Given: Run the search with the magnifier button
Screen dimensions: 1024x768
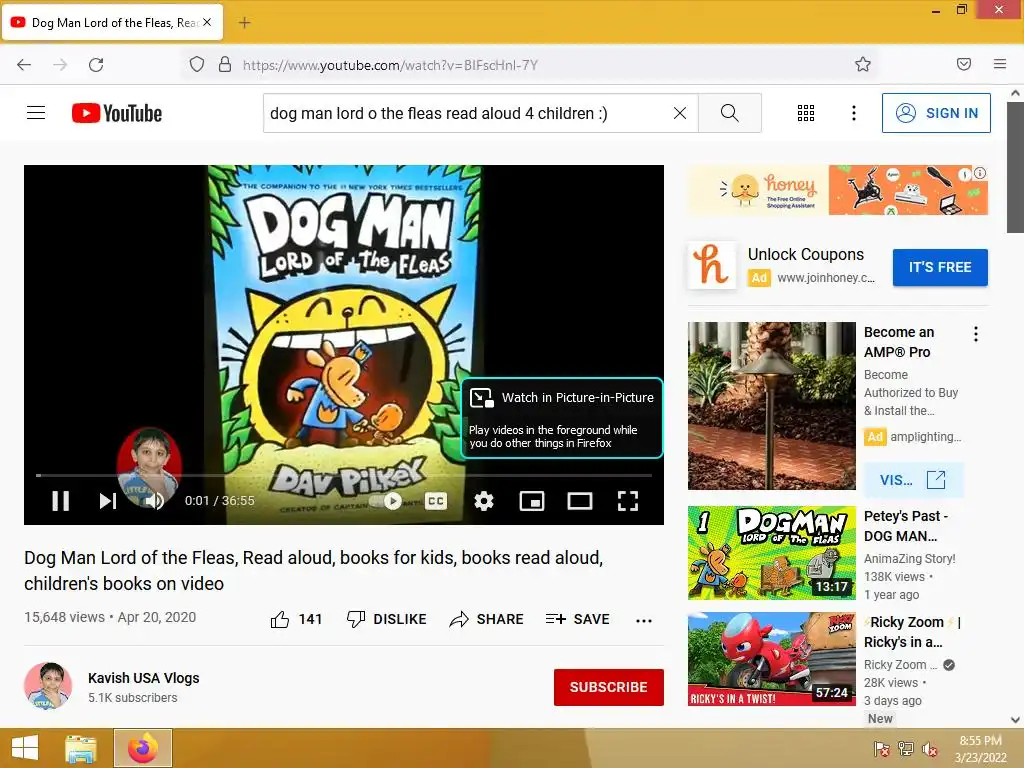Looking at the screenshot, I should (x=729, y=113).
